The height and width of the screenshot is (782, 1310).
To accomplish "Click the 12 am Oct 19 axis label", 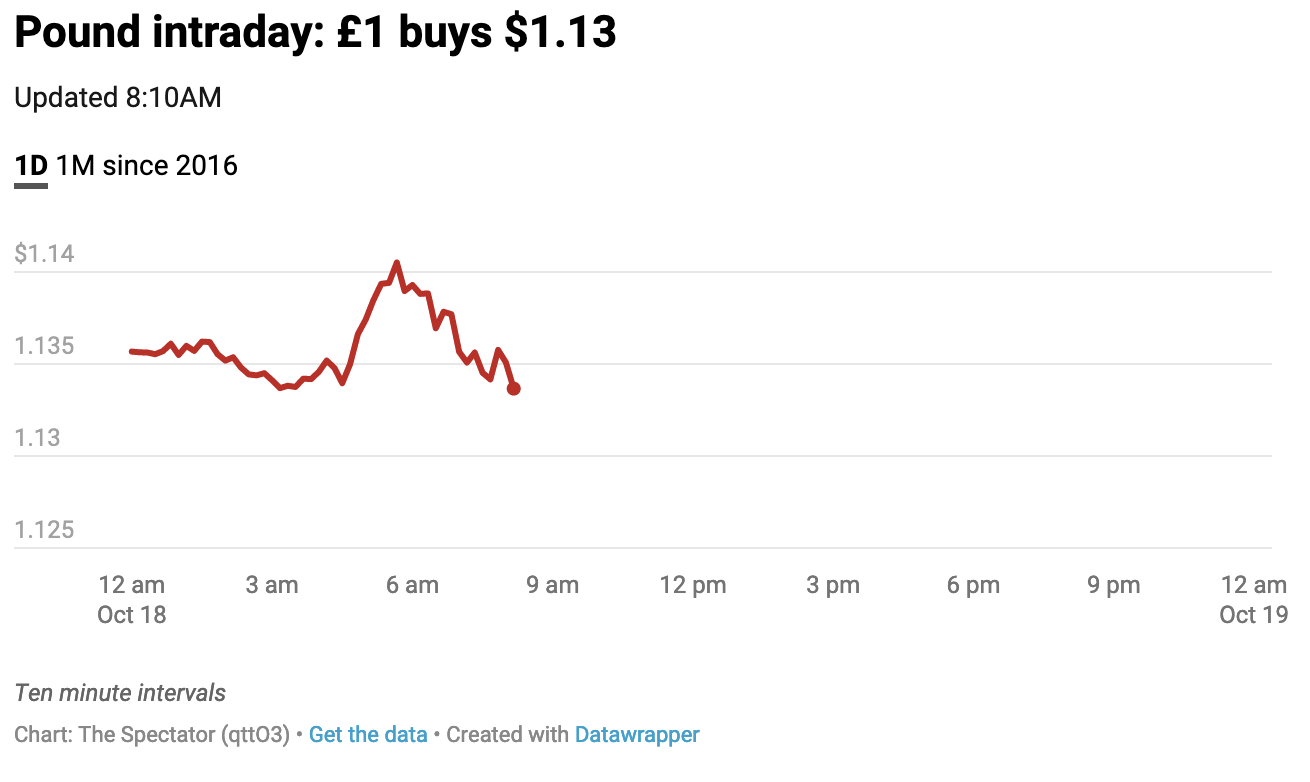I will tap(1254, 599).
